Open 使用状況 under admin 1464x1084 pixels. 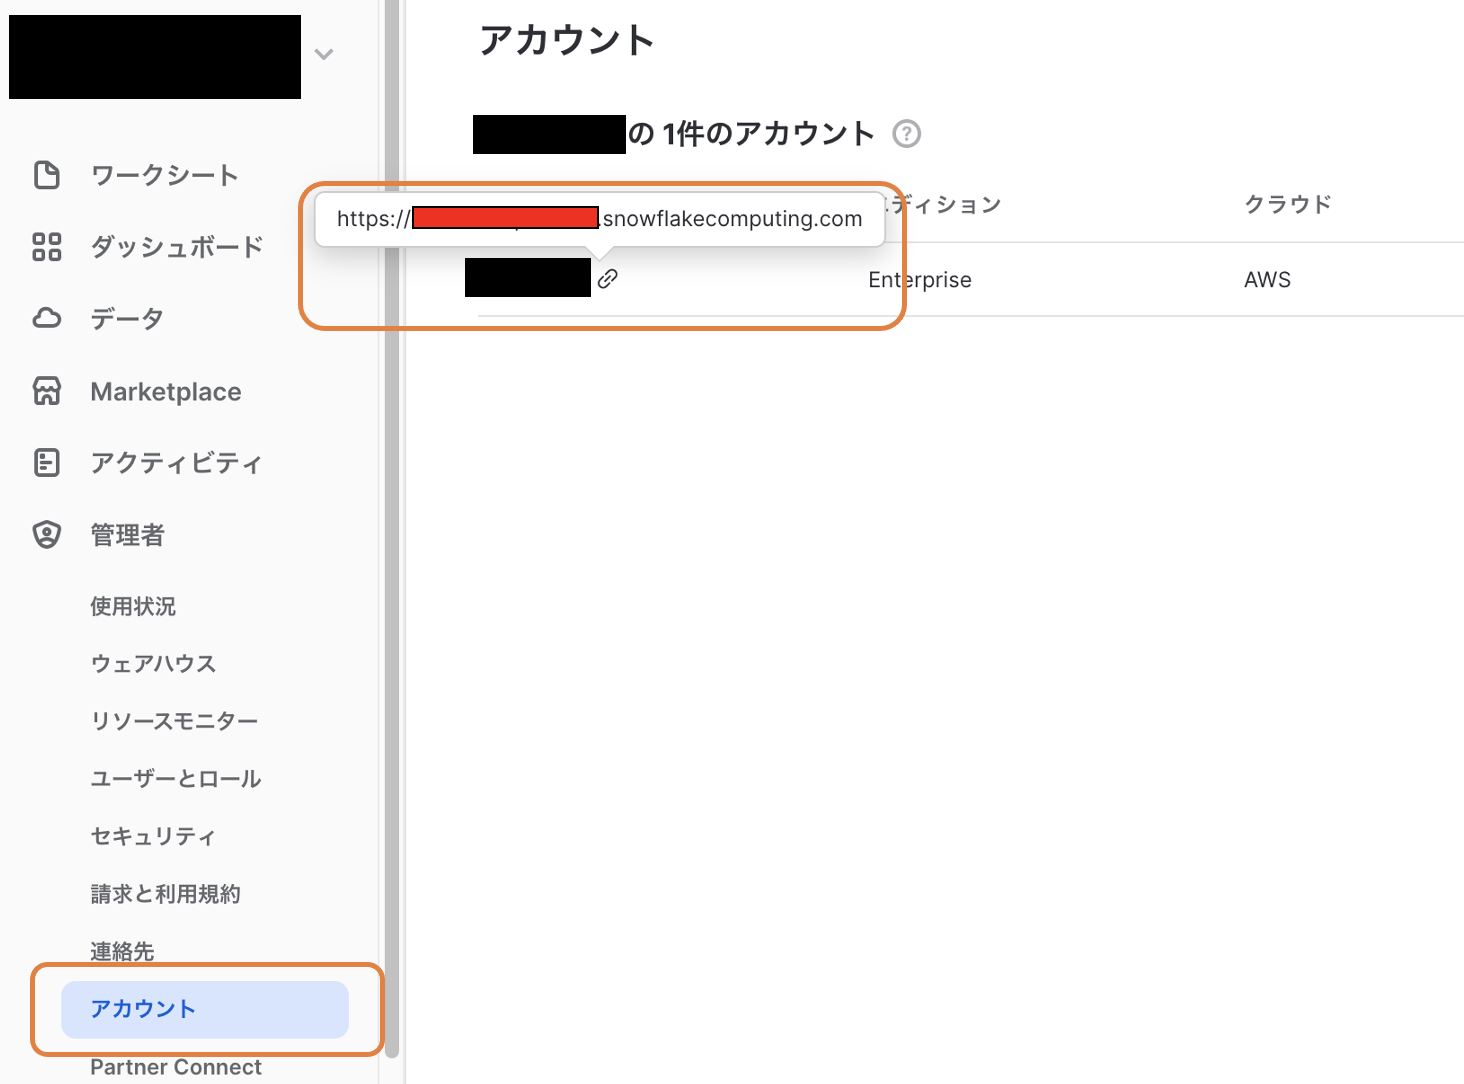tap(133, 606)
